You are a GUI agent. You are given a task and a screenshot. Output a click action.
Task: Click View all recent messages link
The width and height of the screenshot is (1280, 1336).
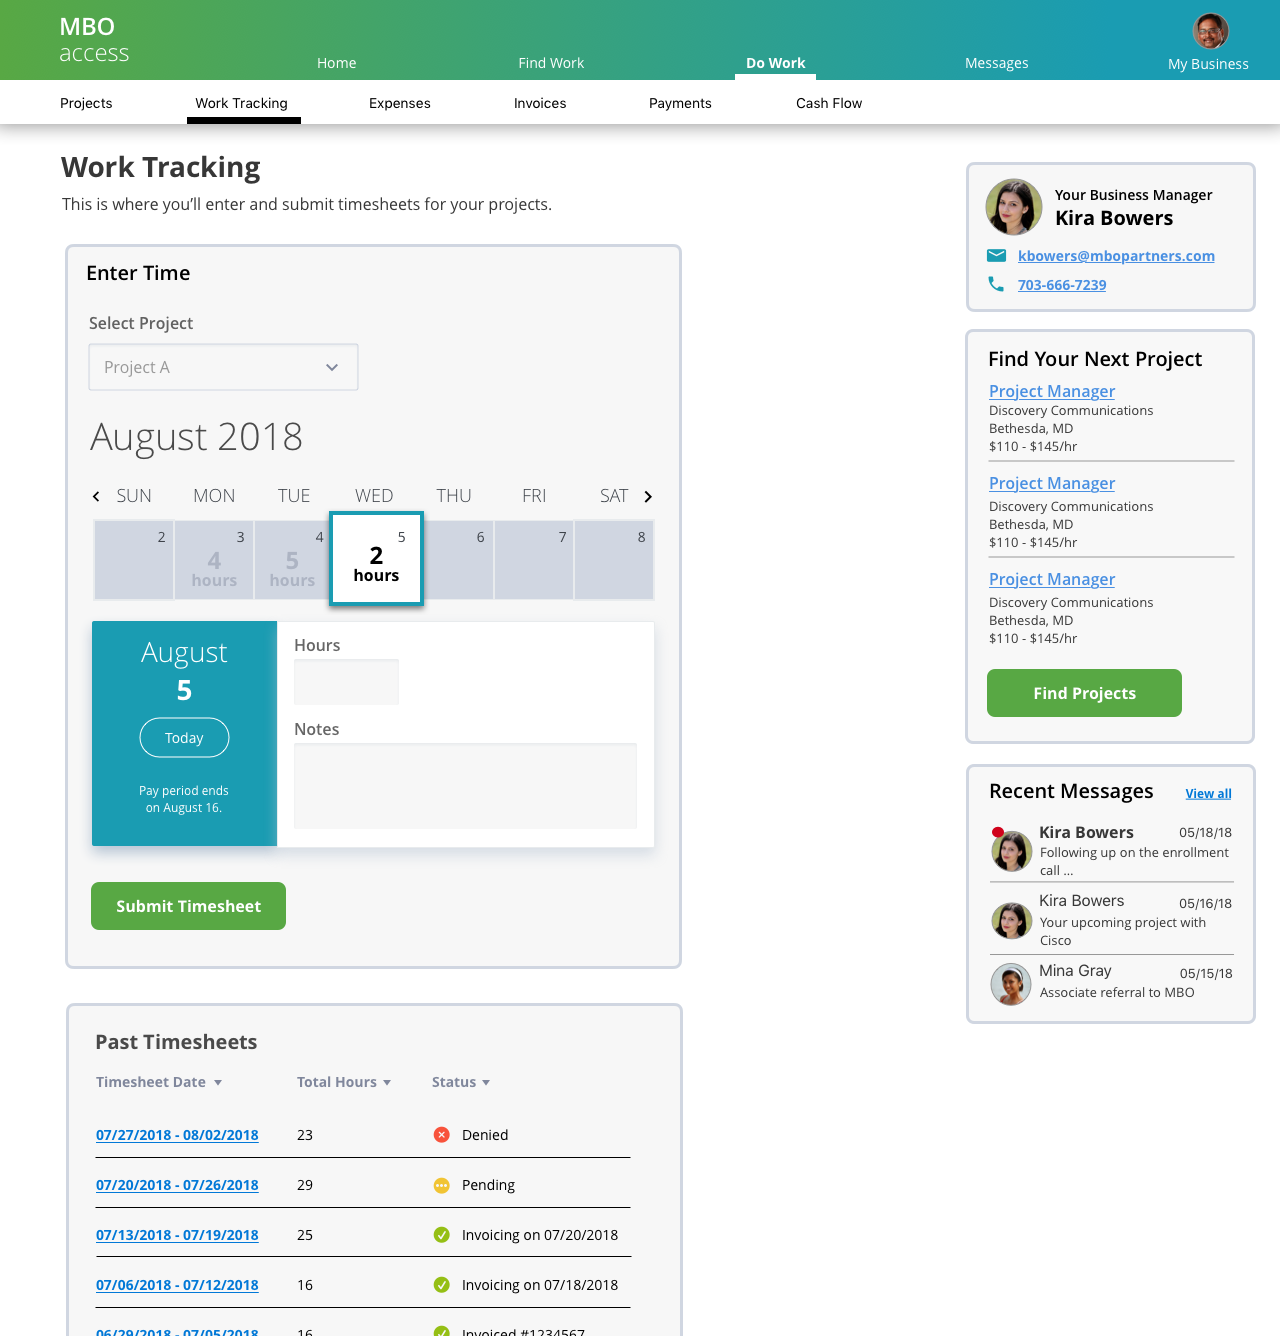(x=1208, y=793)
